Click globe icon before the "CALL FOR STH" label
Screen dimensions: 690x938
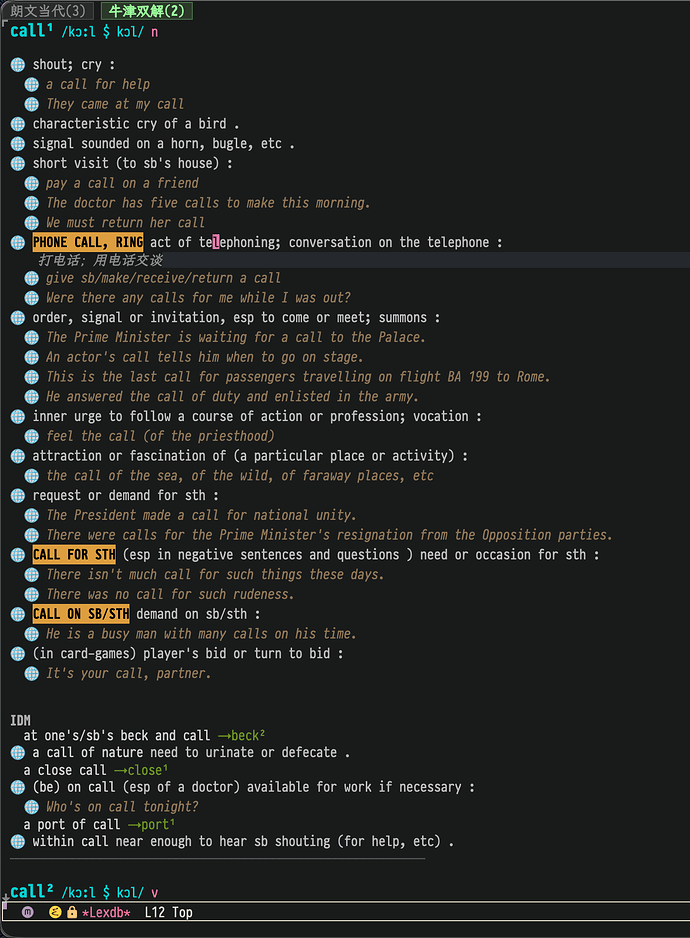point(17,555)
